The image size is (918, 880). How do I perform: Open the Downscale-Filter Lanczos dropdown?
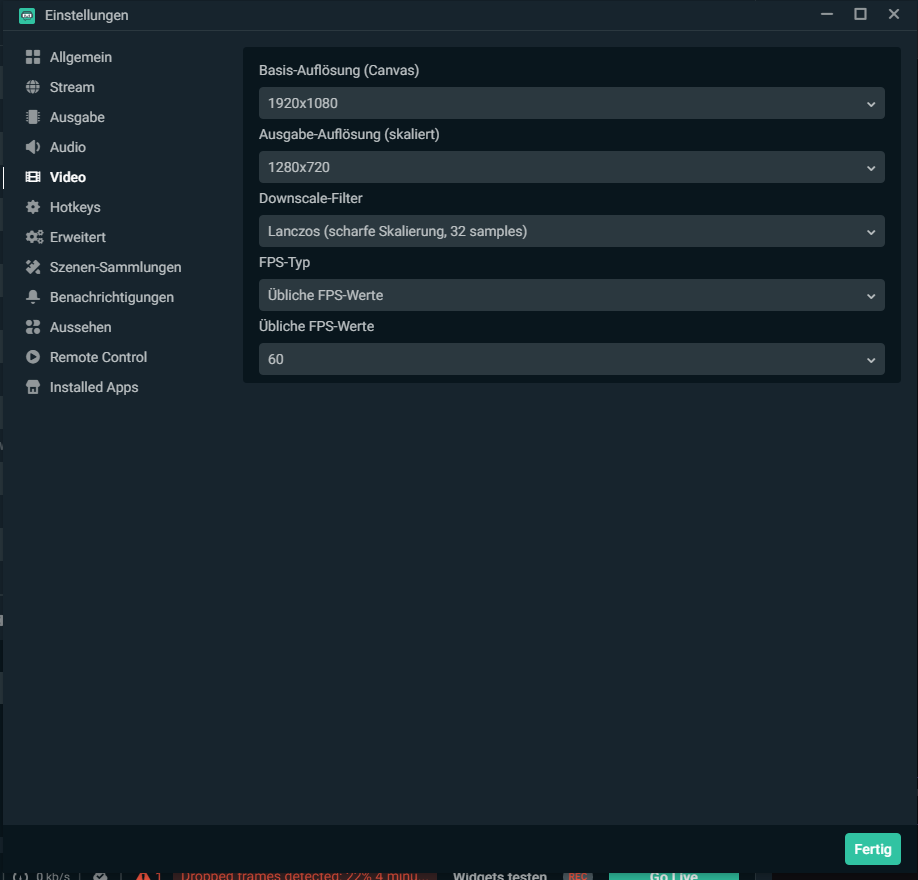pos(571,231)
